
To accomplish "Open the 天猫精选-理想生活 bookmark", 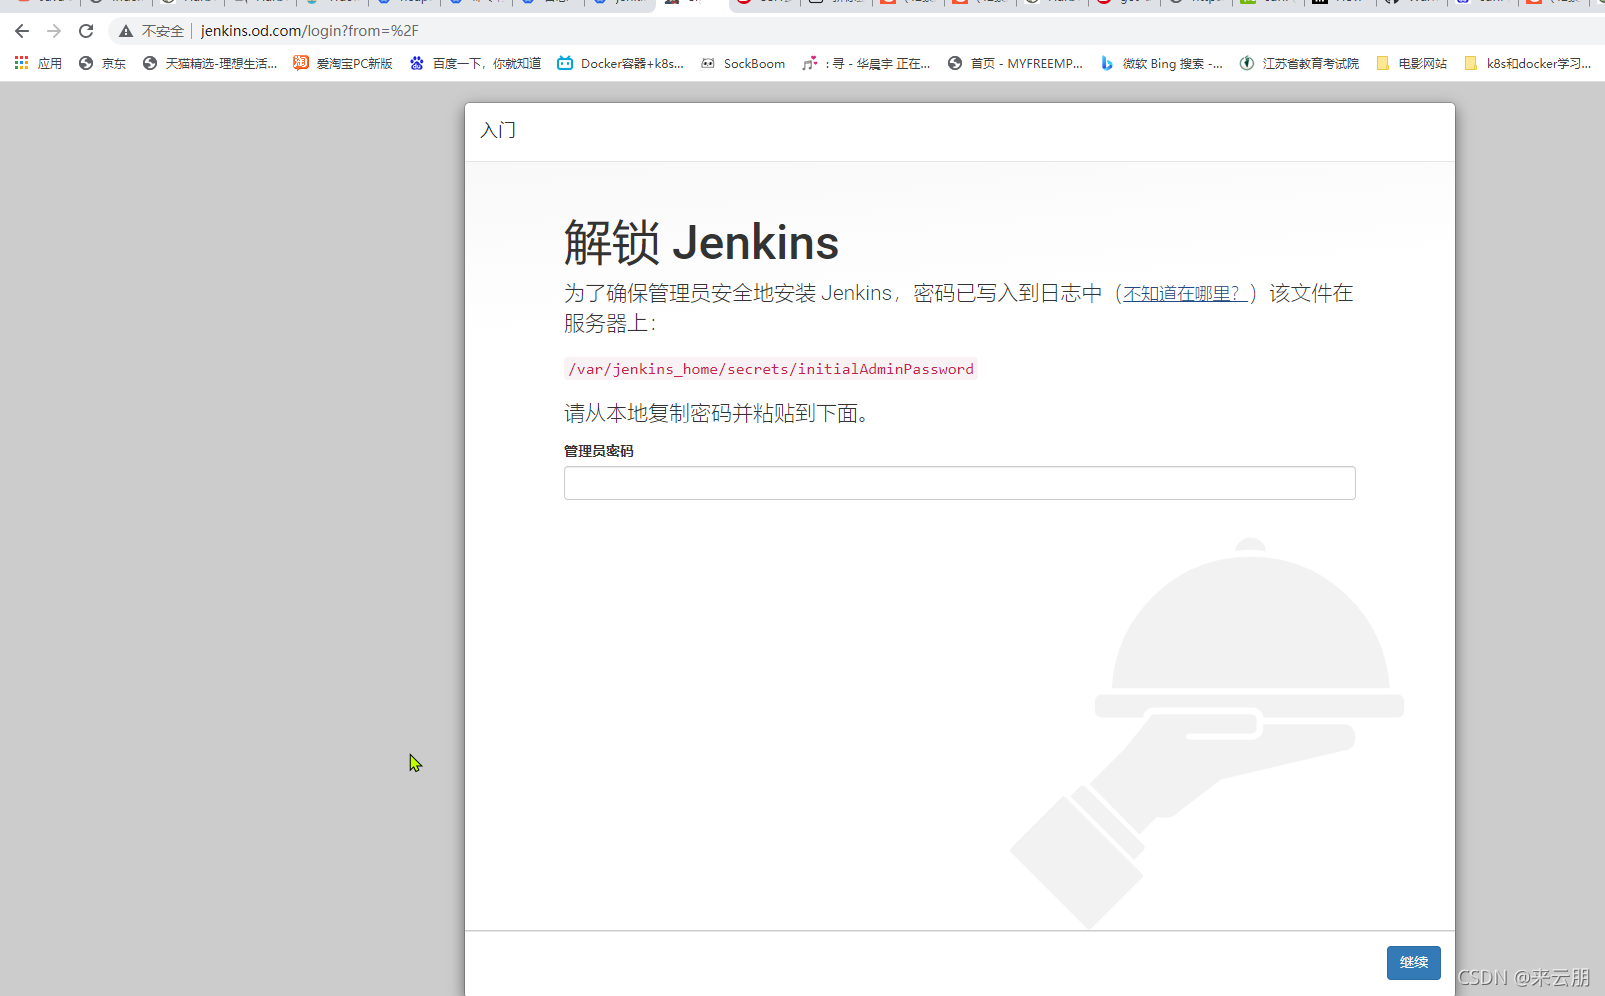I will coord(210,63).
